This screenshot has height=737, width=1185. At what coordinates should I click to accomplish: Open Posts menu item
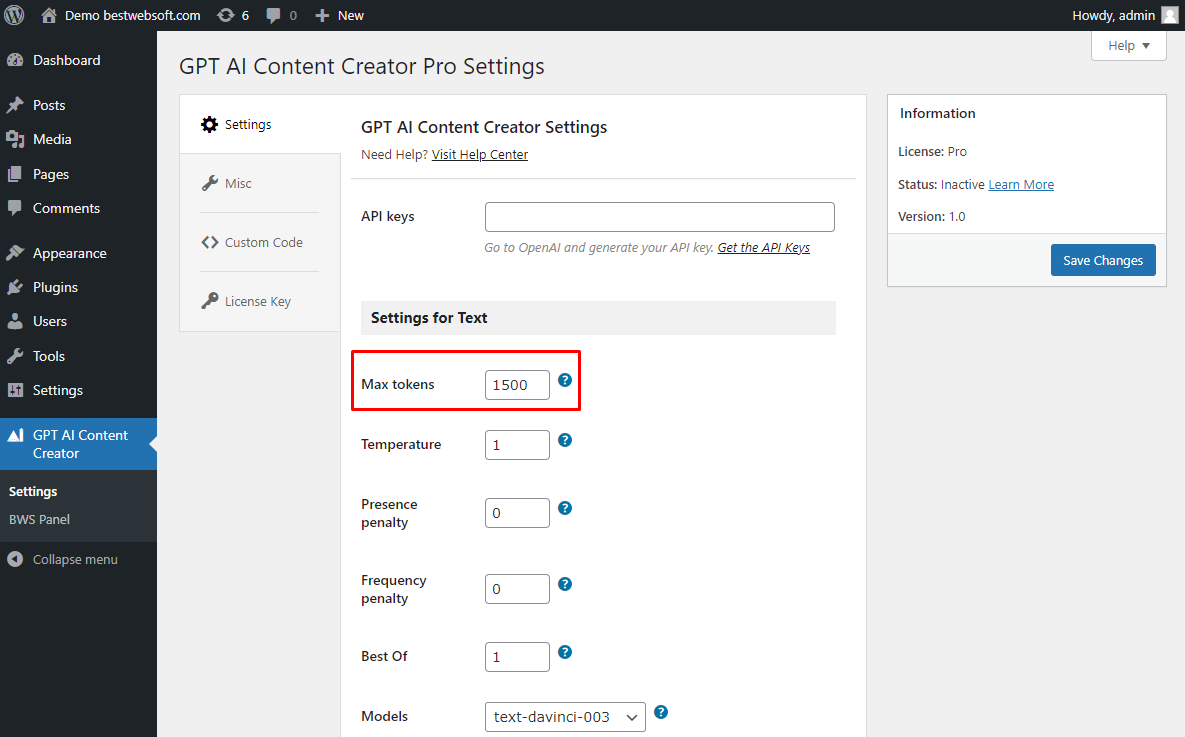79,105
